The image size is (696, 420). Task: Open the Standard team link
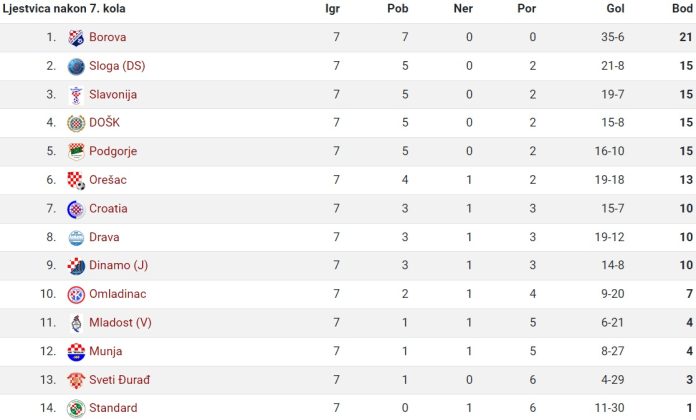113,408
